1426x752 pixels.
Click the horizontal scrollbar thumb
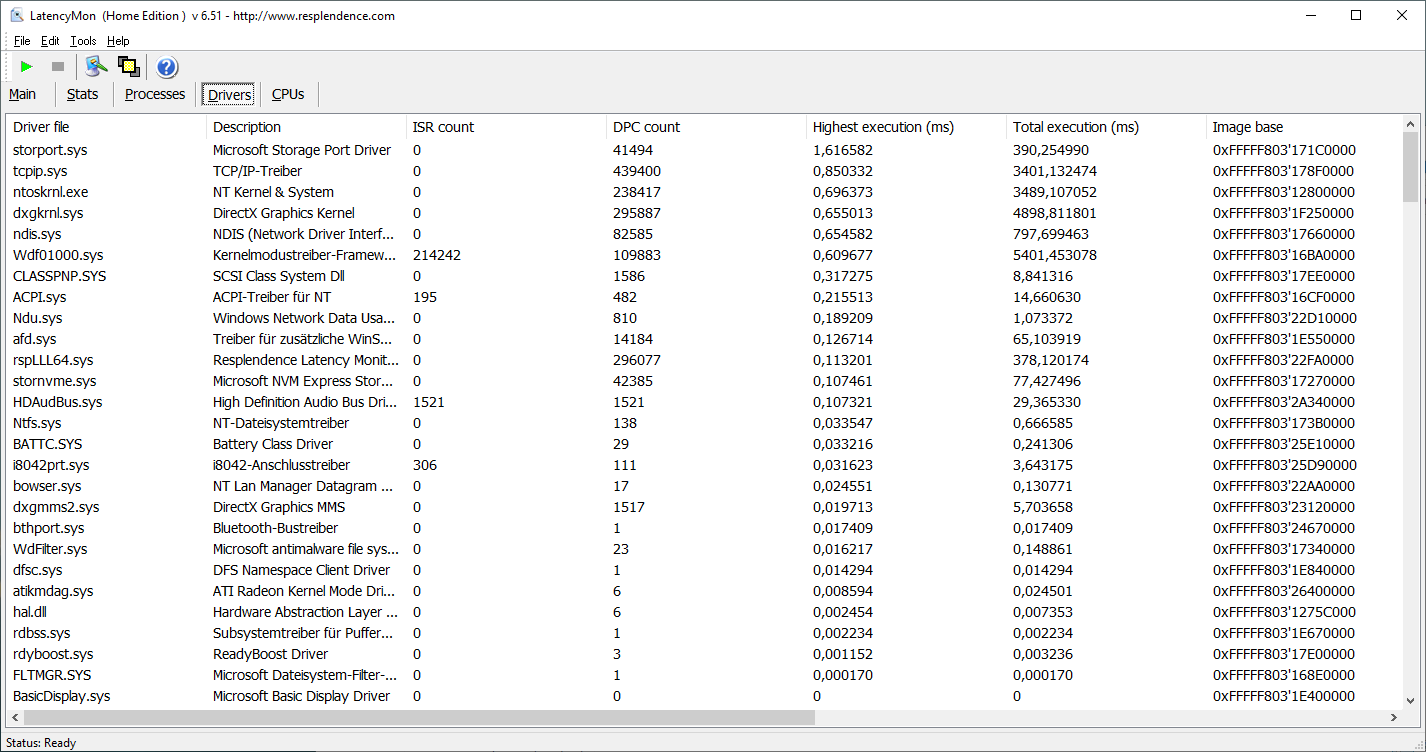(420, 717)
